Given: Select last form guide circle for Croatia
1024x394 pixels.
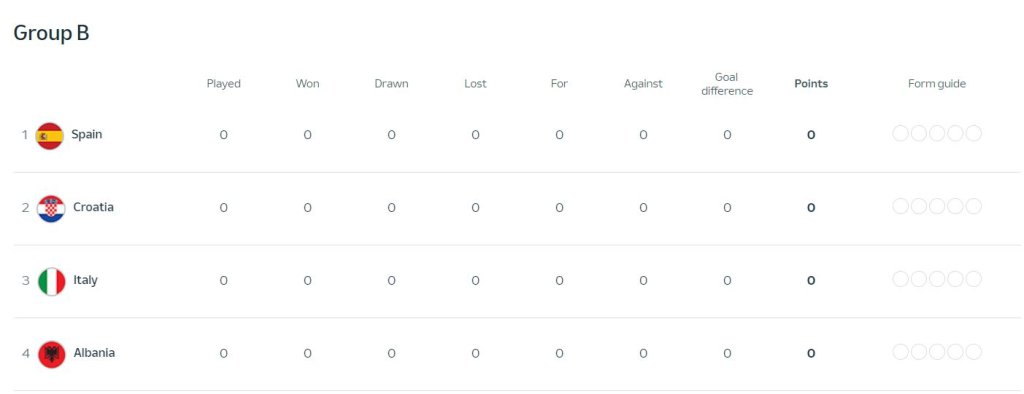Looking at the screenshot, I should 974,206.
